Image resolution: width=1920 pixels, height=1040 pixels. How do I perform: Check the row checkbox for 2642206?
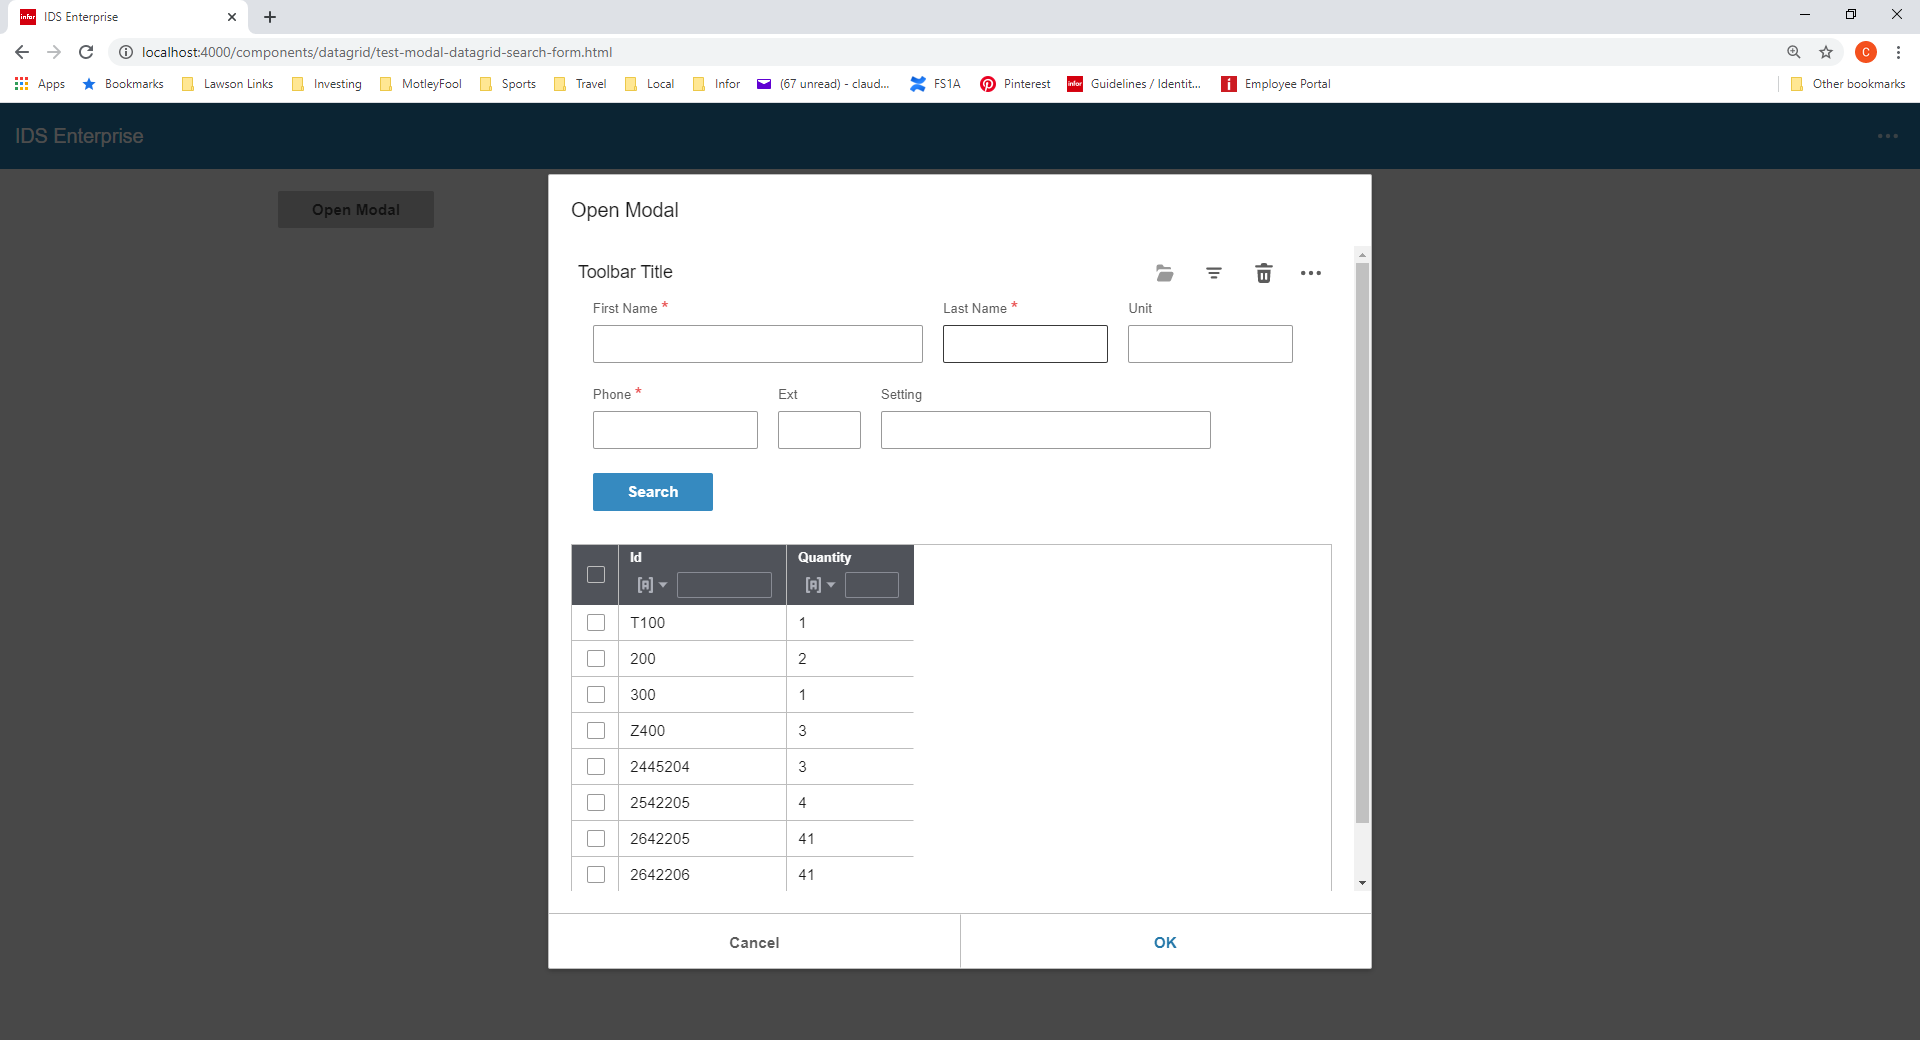tap(596, 875)
